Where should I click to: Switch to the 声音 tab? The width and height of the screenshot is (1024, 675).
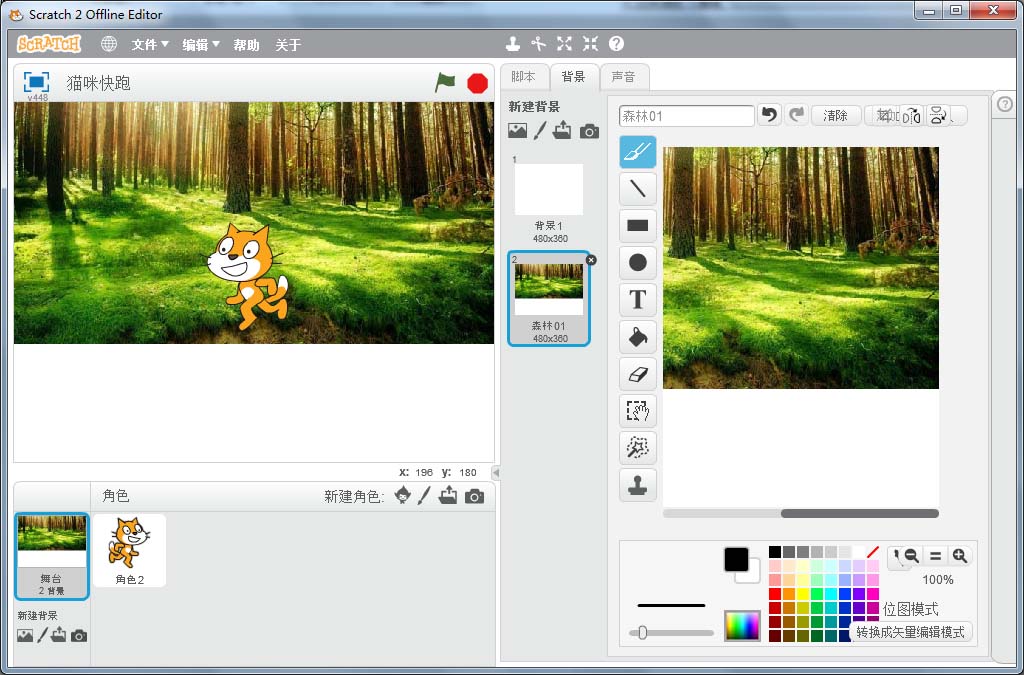(x=623, y=77)
